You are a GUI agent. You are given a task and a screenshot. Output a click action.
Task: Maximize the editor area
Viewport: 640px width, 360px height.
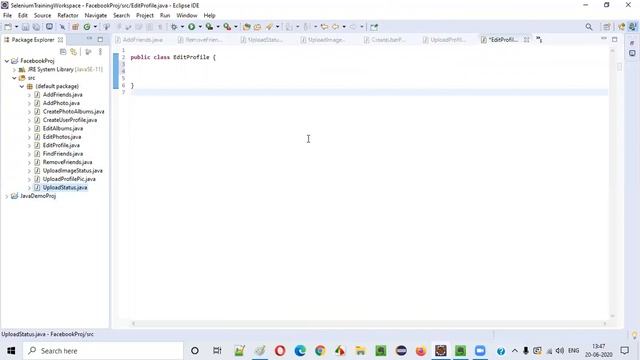(x=615, y=39)
